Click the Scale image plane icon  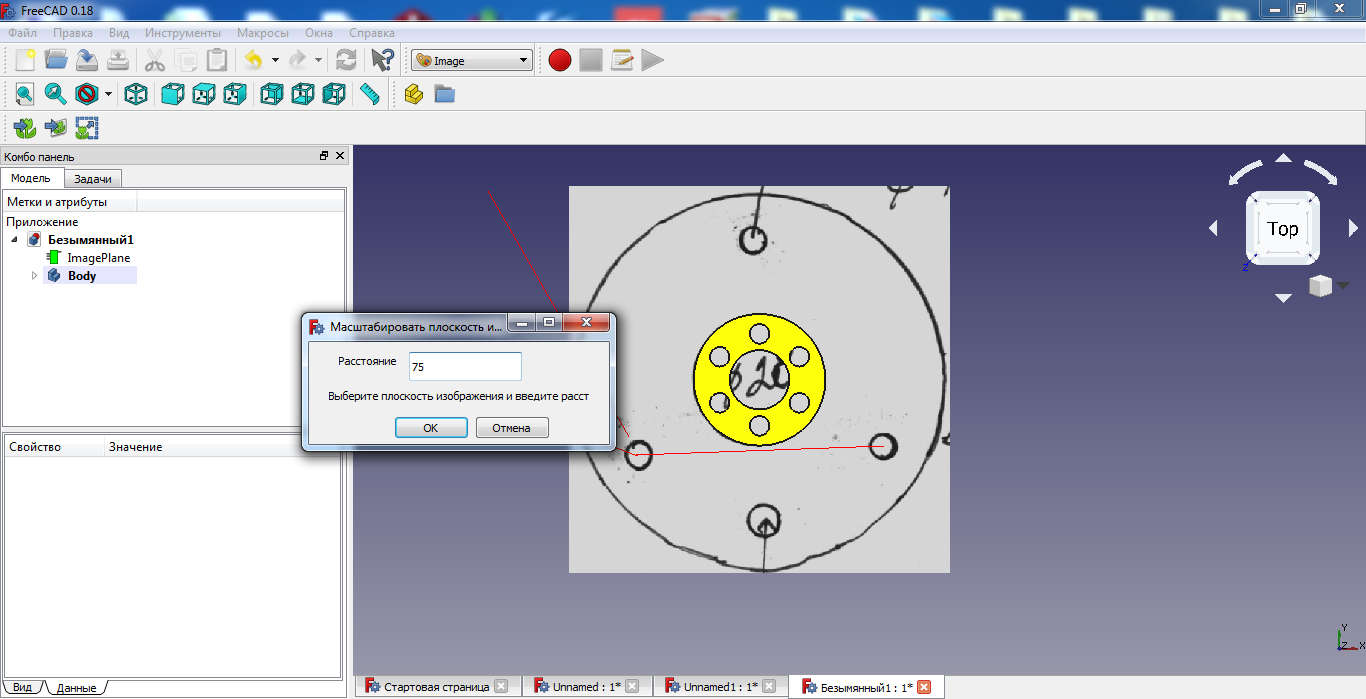87,128
